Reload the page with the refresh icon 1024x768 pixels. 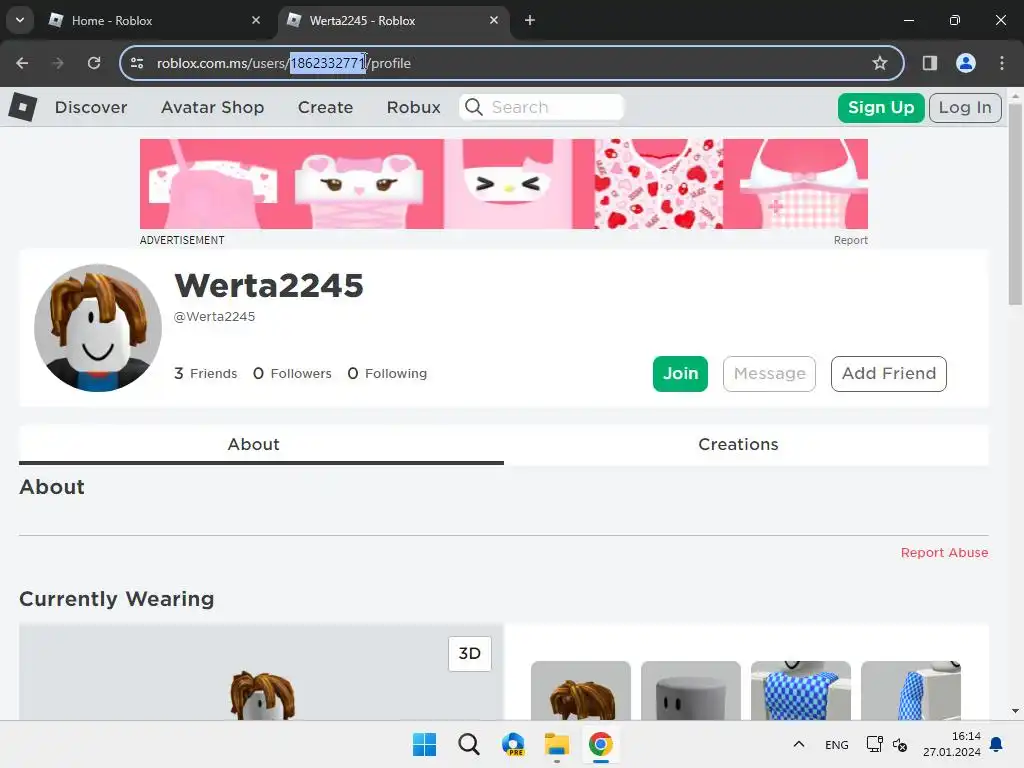coord(94,63)
